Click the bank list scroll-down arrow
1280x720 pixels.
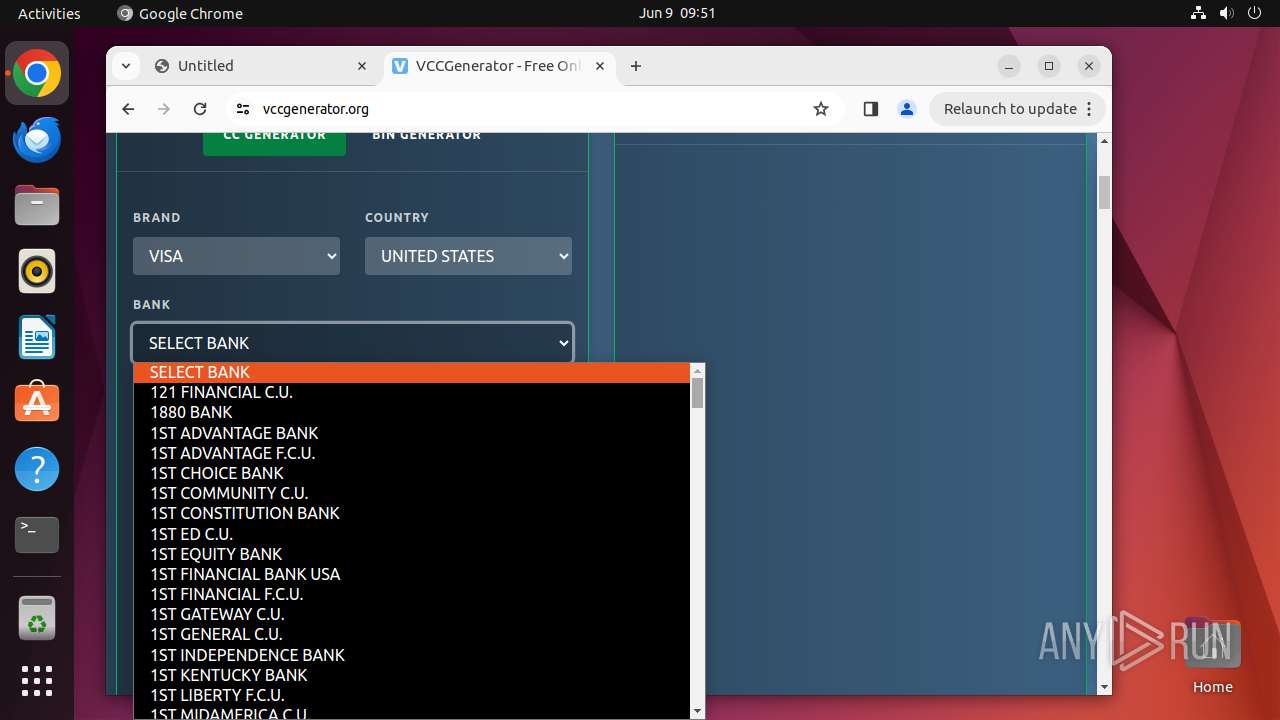pos(698,711)
